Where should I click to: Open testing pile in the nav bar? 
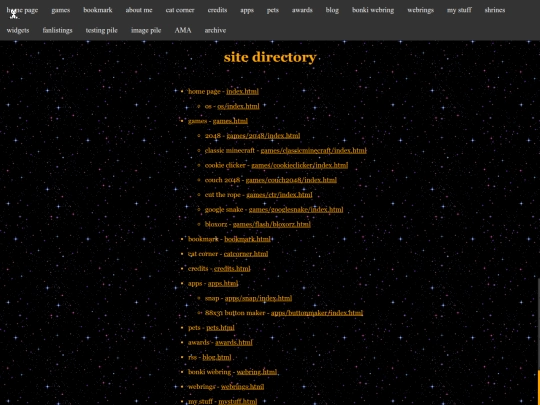[x=102, y=30]
